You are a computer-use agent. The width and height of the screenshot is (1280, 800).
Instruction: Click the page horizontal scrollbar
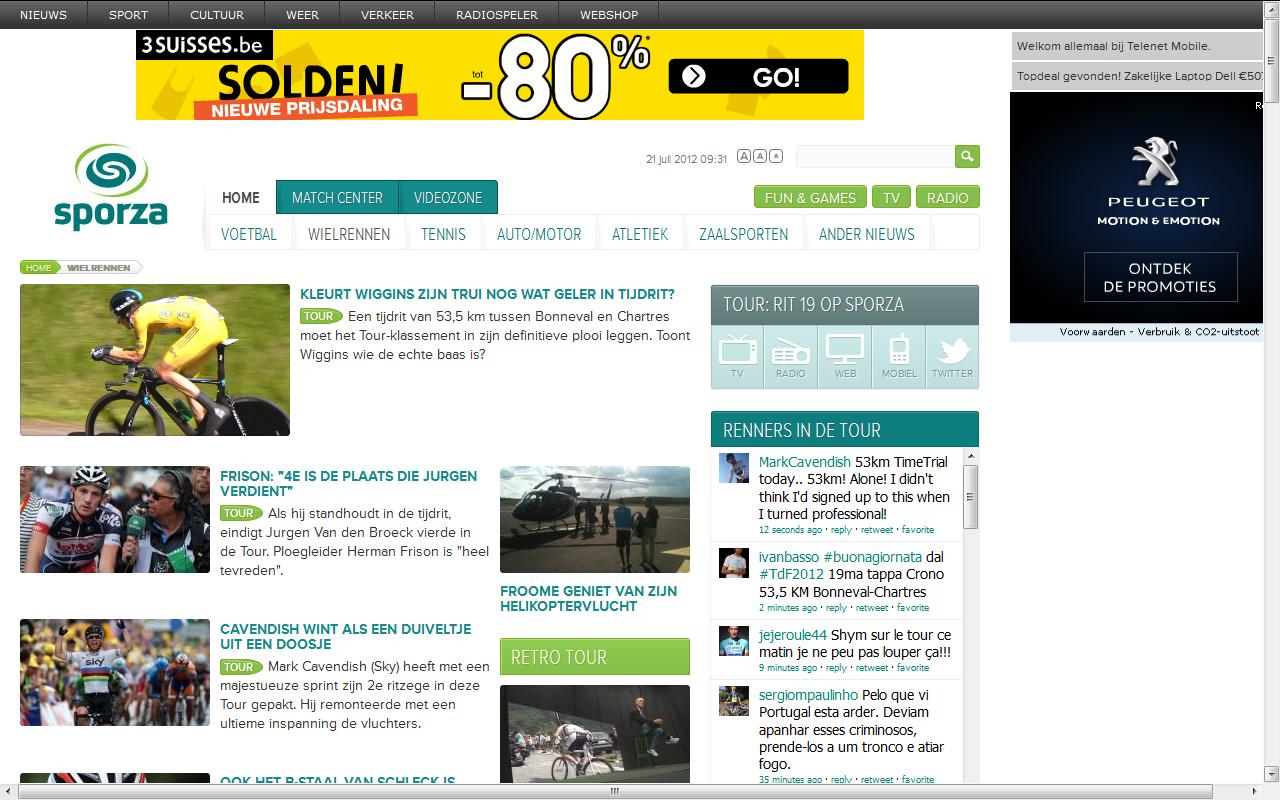pyautogui.click(x=615, y=791)
